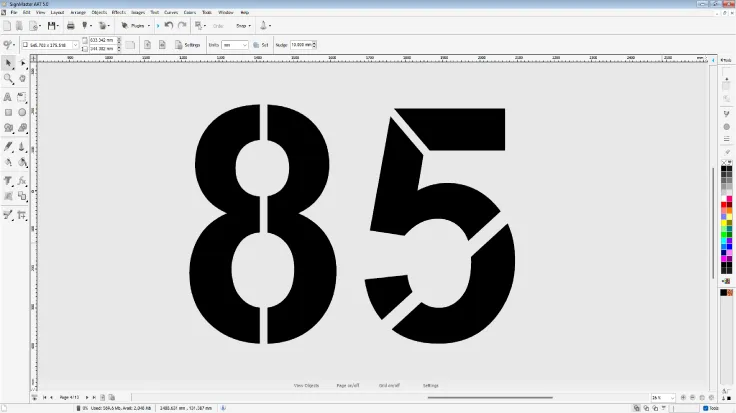Increase the Nudge value stepper
The image size is (736, 413).
click(314, 43)
